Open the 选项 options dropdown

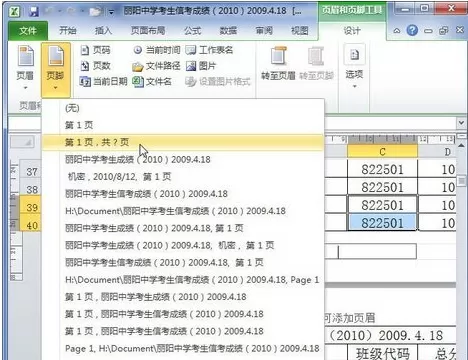pos(354,67)
